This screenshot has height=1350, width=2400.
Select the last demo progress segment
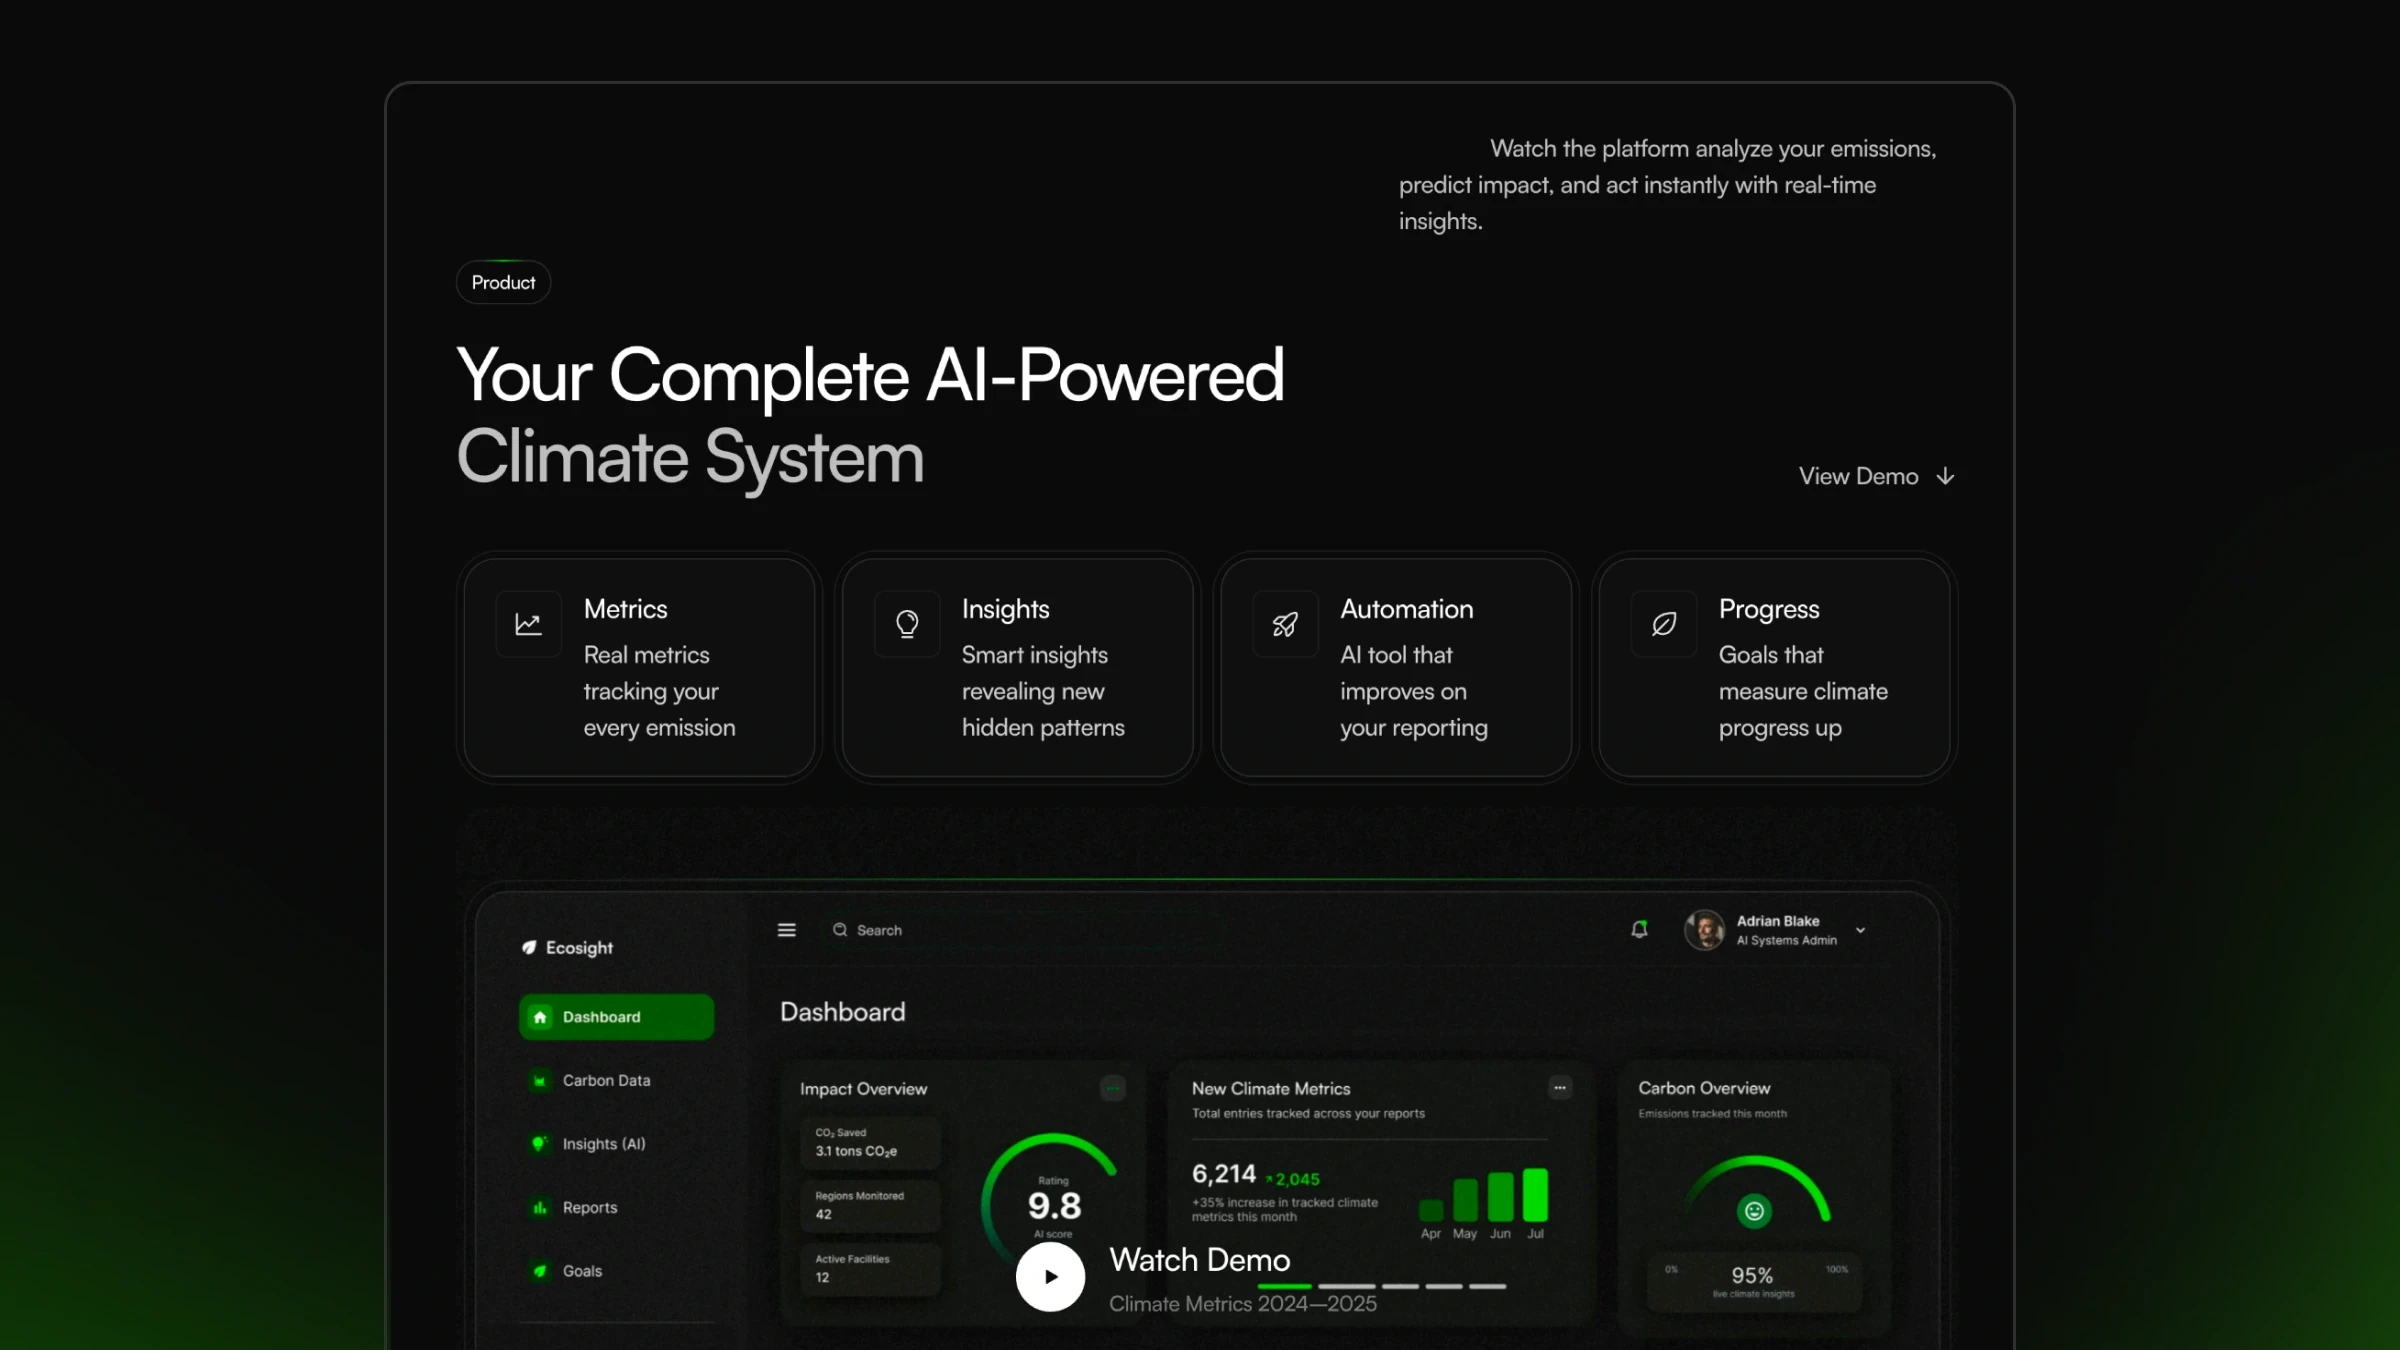(1487, 1287)
